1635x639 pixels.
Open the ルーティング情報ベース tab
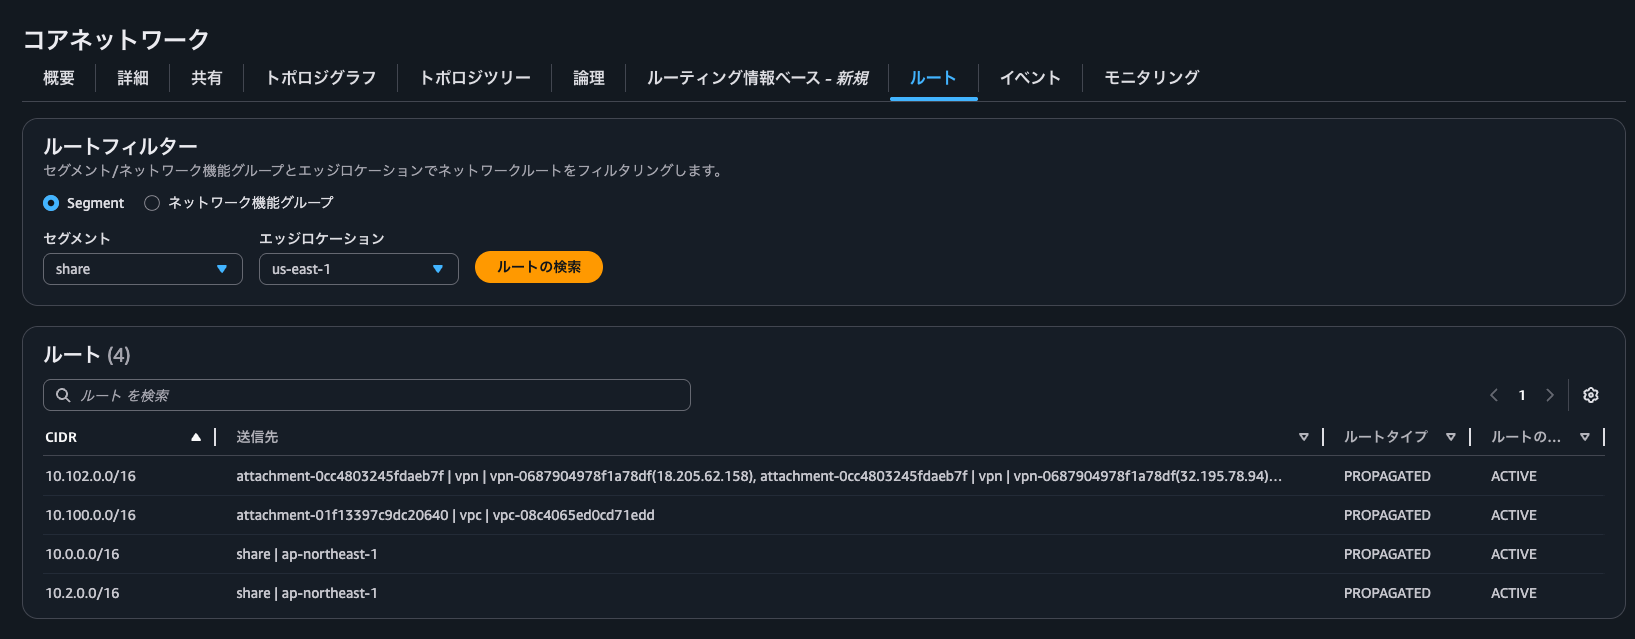point(756,78)
